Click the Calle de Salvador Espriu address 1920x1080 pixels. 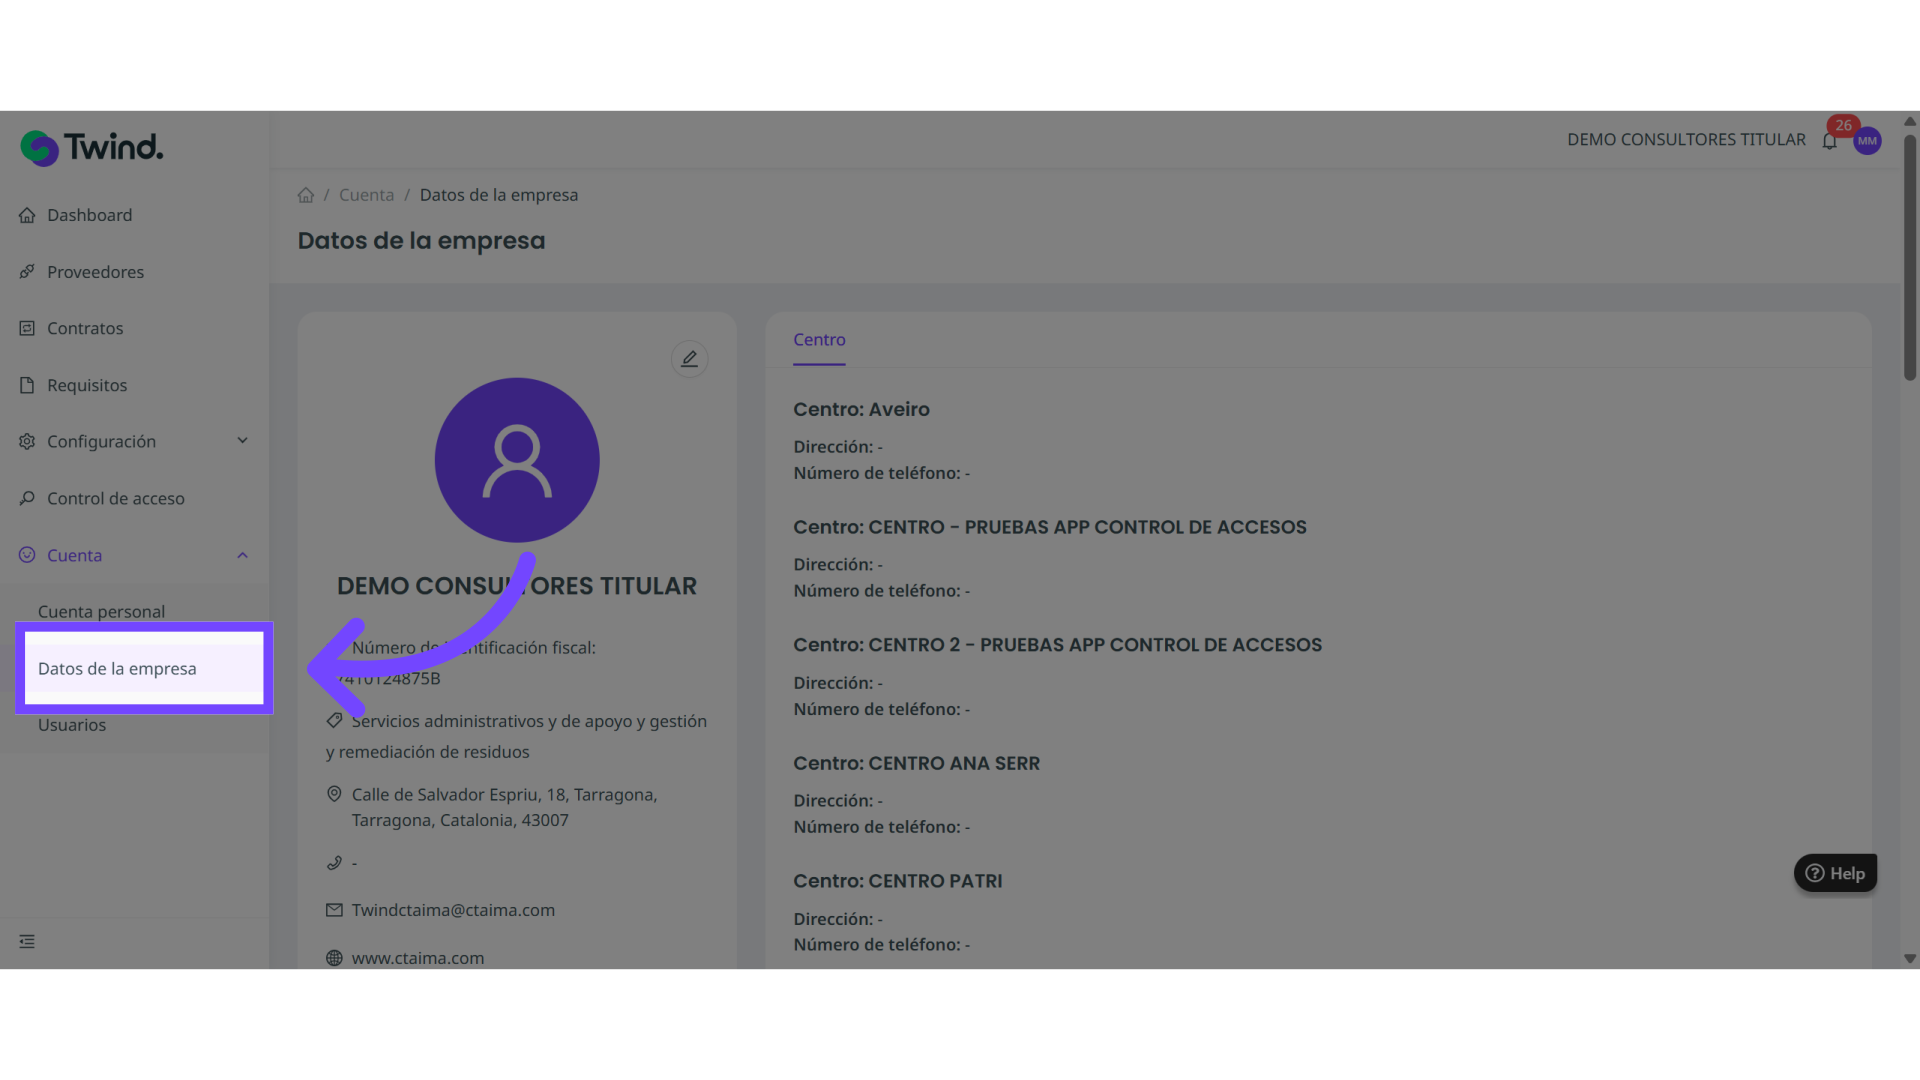(x=504, y=807)
